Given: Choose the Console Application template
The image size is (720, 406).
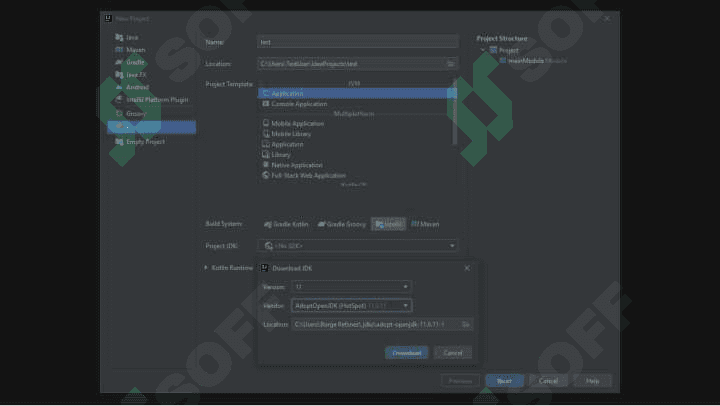Looking at the screenshot, I should tap(299, 104).
